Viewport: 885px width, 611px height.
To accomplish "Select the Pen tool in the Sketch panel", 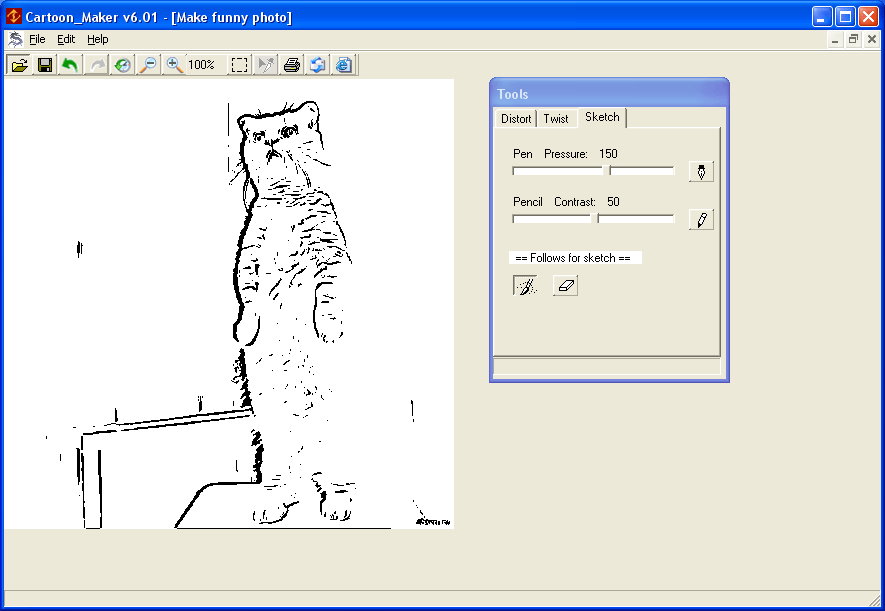I will [700, 170].
